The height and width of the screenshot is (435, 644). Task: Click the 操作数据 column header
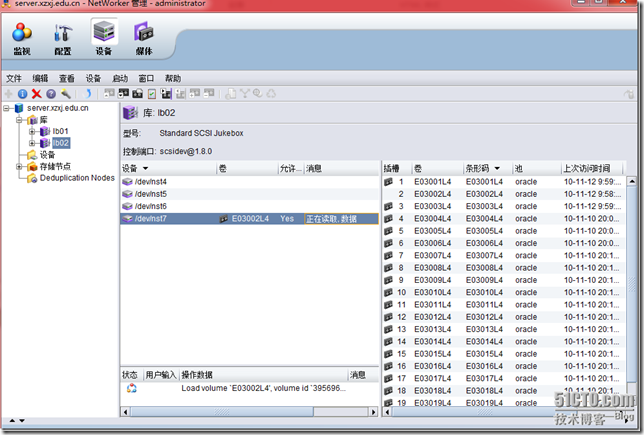click(x=264, y=375)
